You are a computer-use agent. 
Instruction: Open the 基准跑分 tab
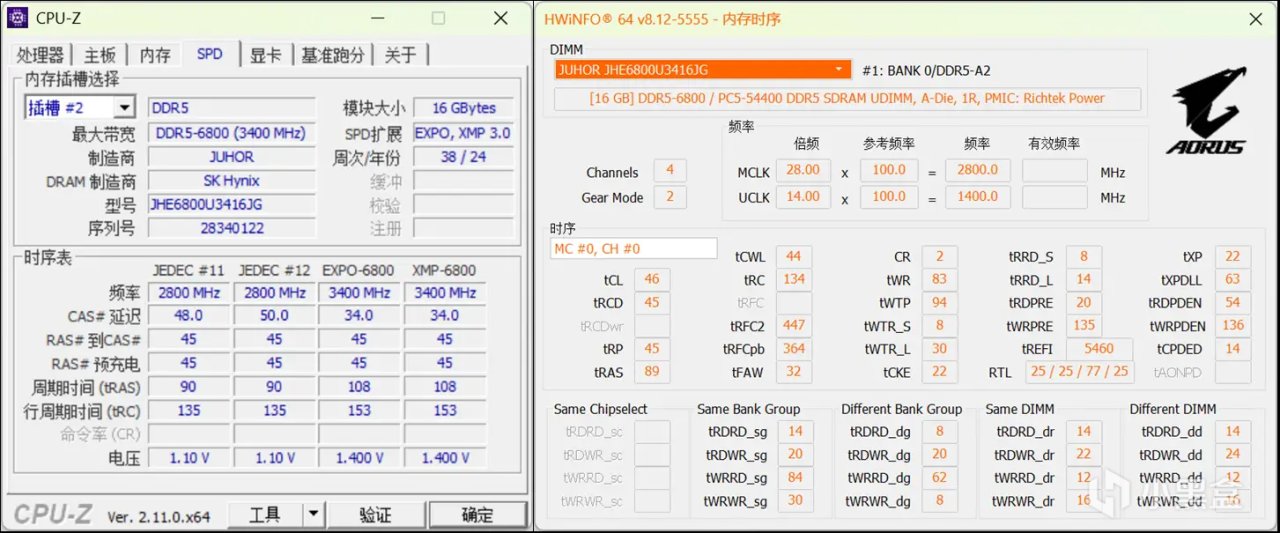334,55
